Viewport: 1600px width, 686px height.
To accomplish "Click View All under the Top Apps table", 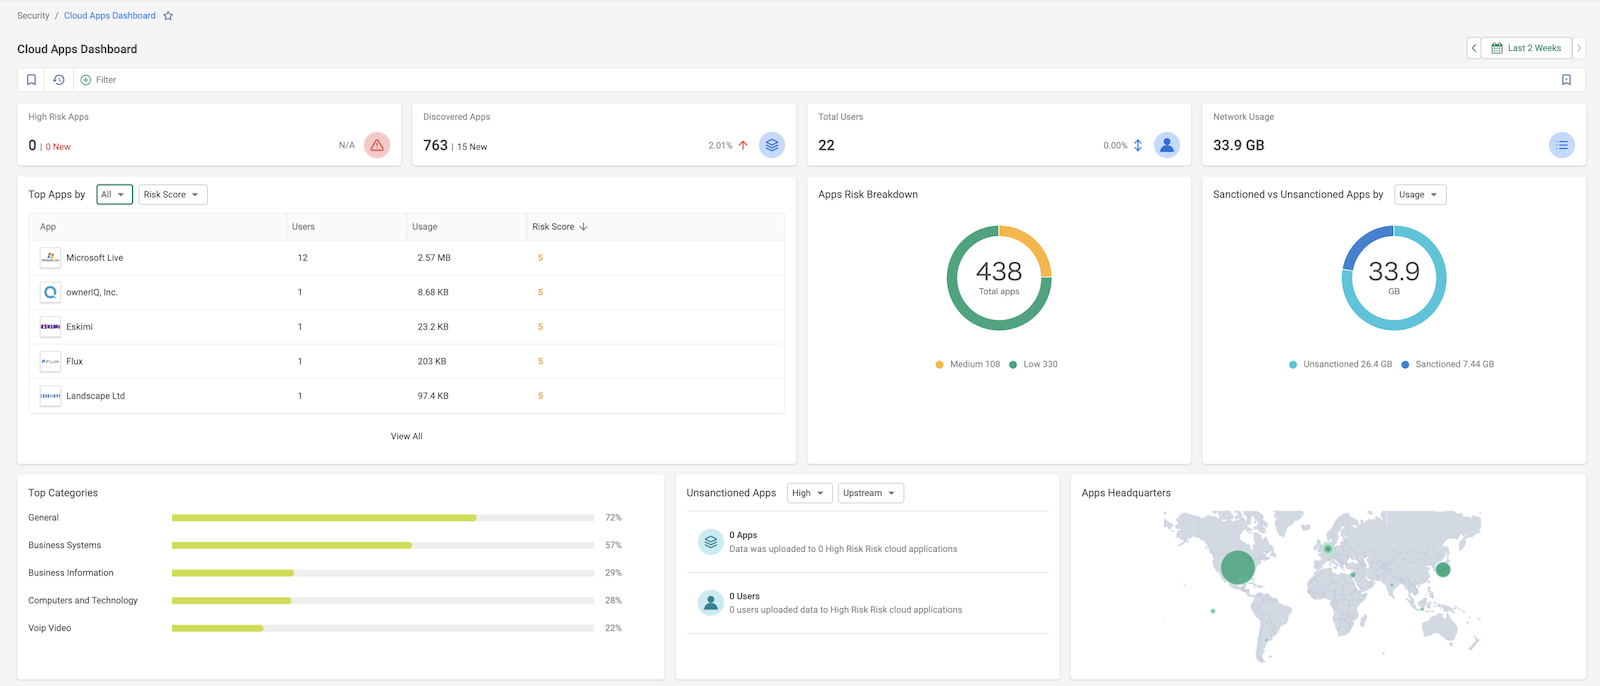I will coord(407,436).
